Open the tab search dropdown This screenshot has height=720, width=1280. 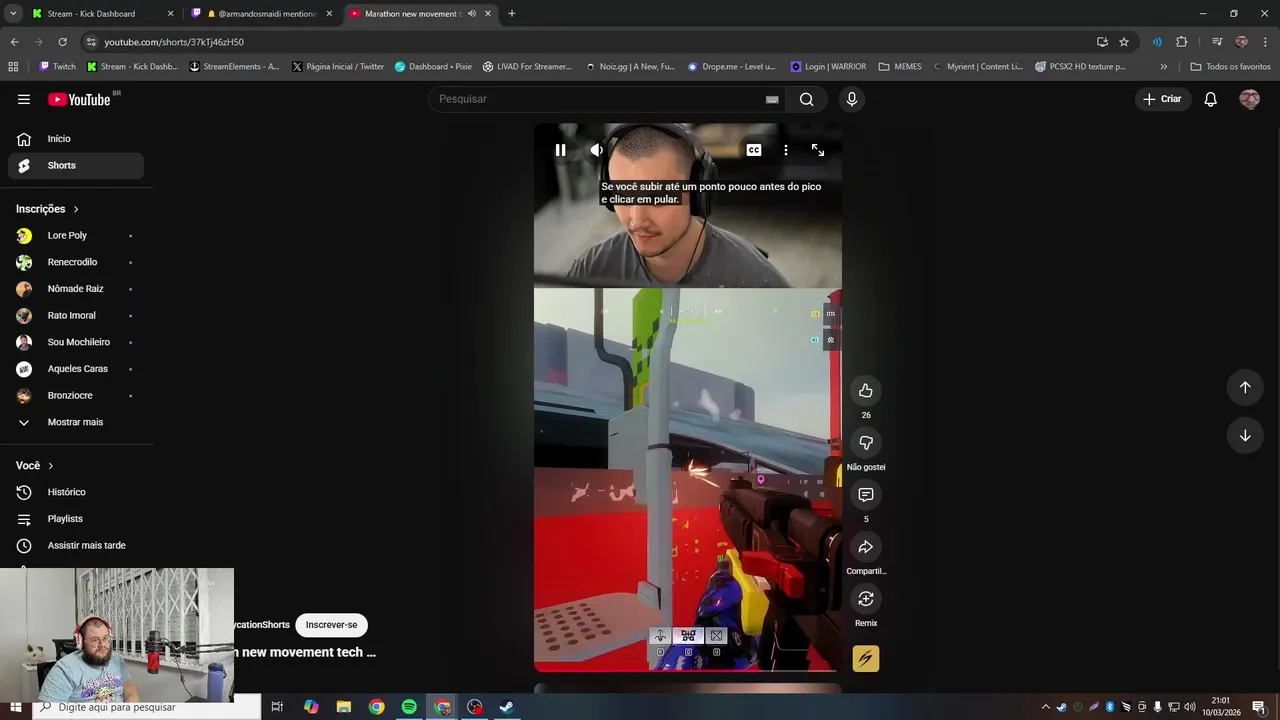[x=13, y=14]
